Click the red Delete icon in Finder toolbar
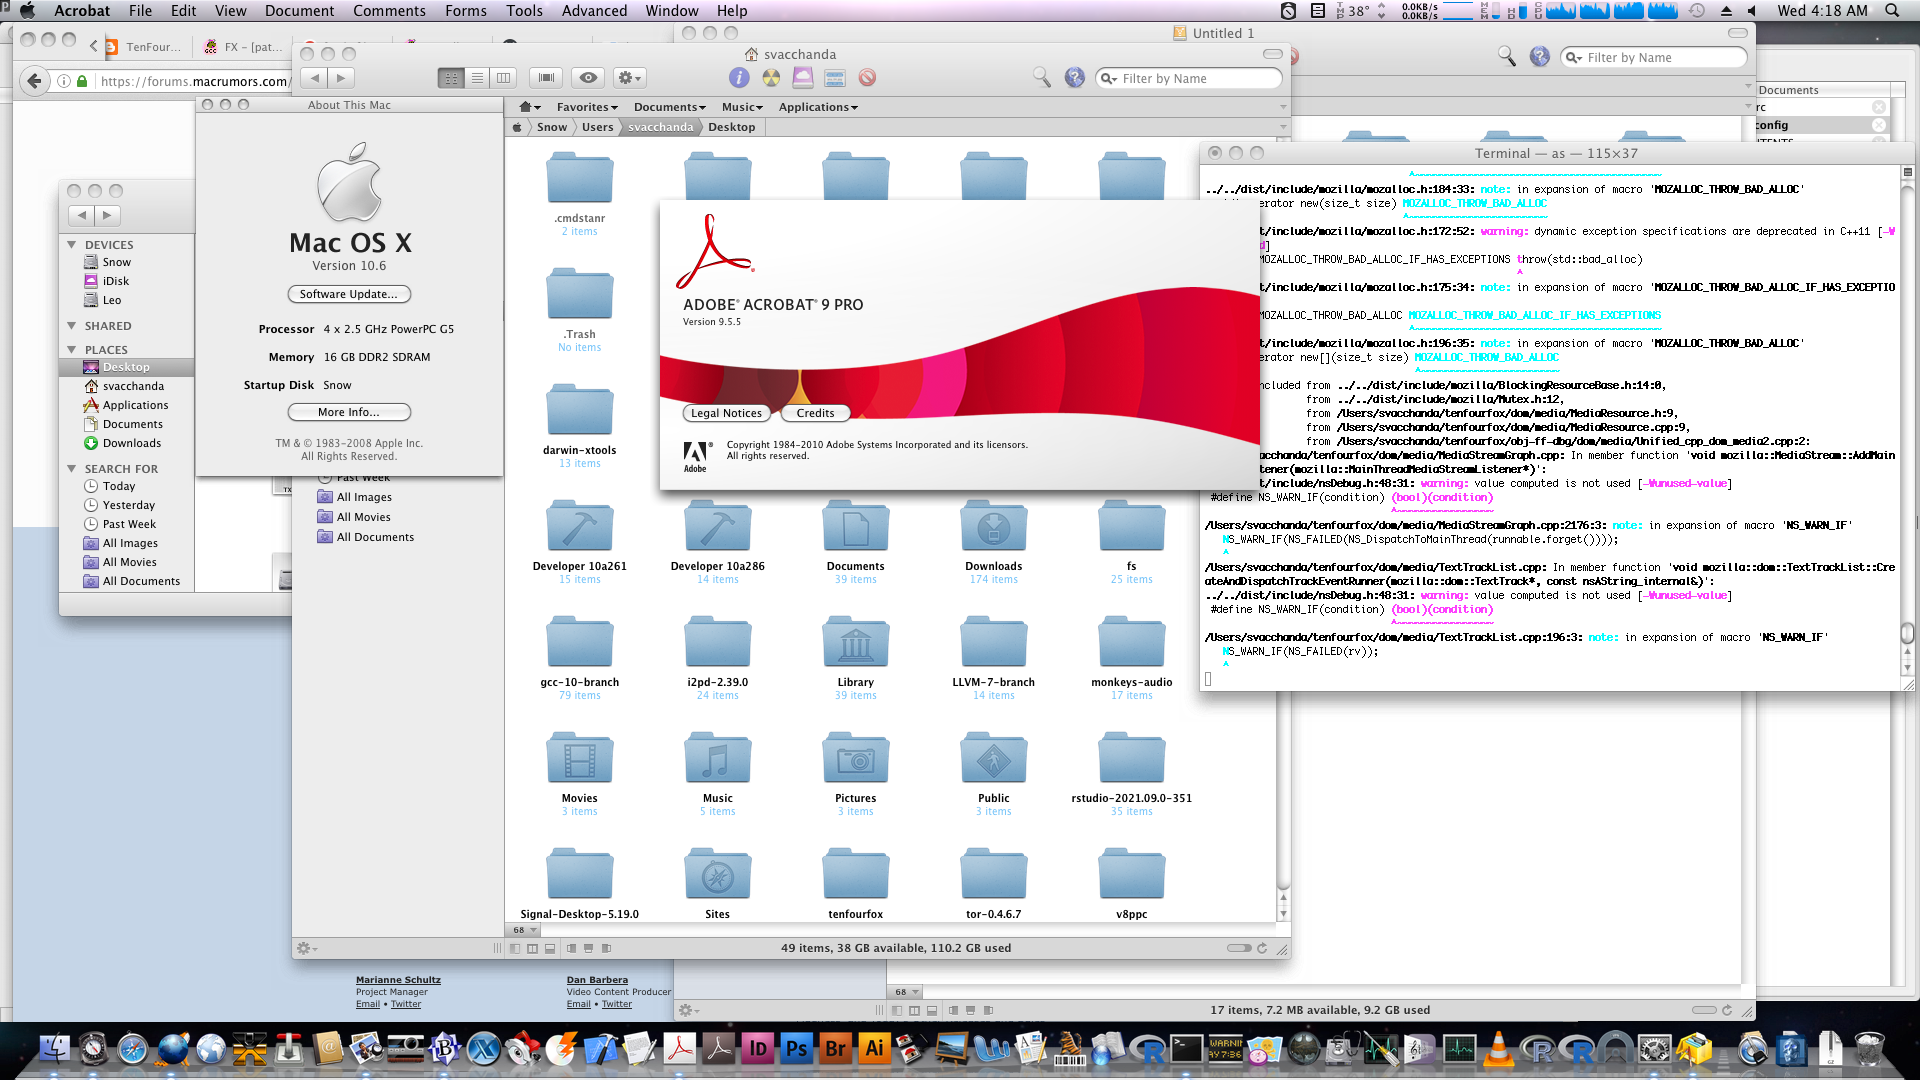The width and height of the screenshot is (1920, 1080). [867, 78]
